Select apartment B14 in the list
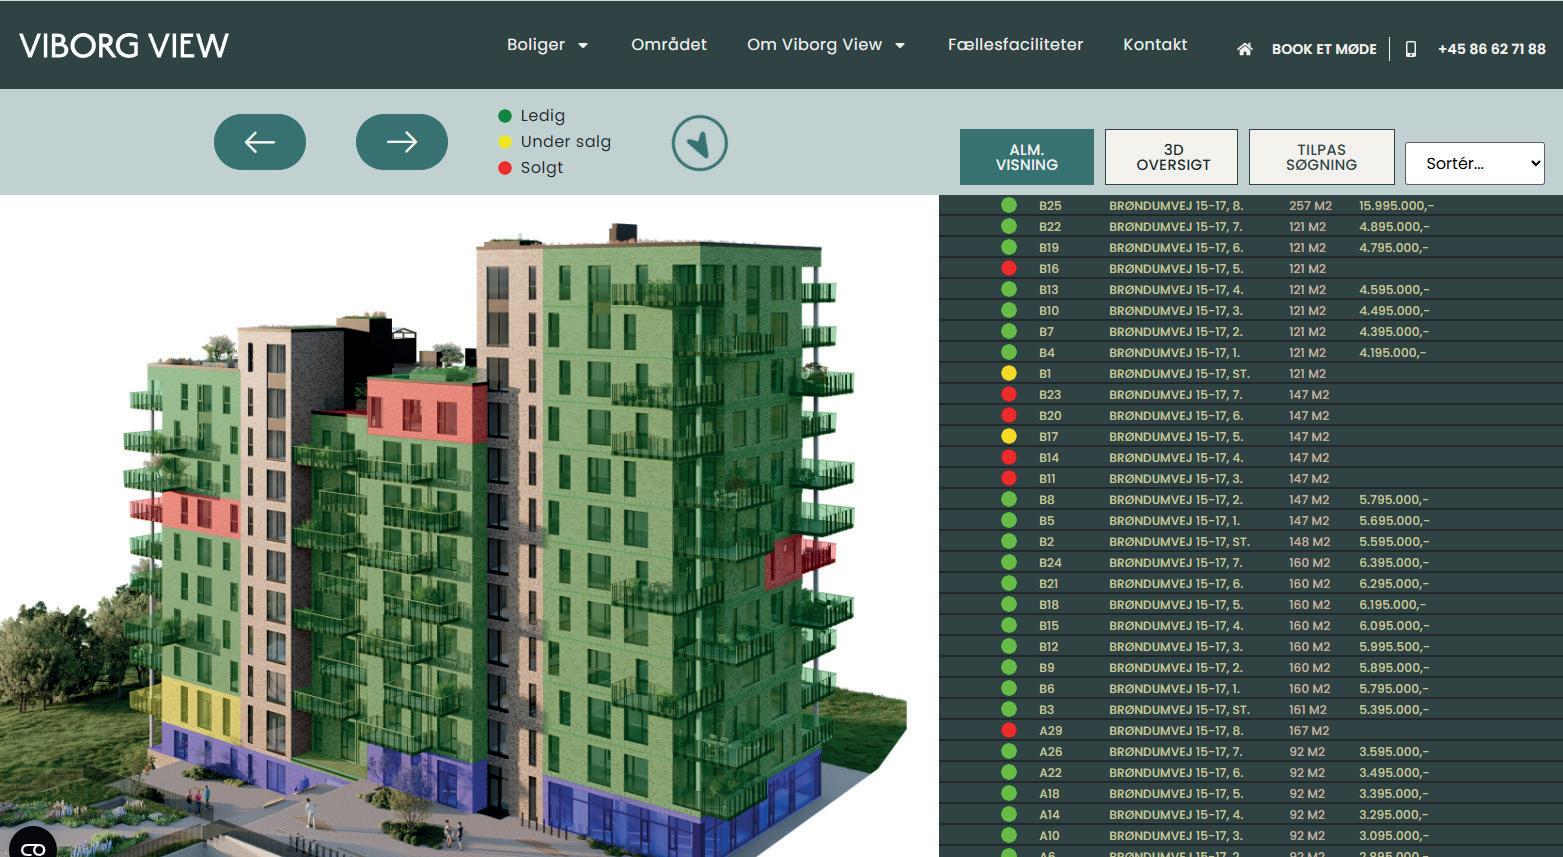 (1251, 457)
